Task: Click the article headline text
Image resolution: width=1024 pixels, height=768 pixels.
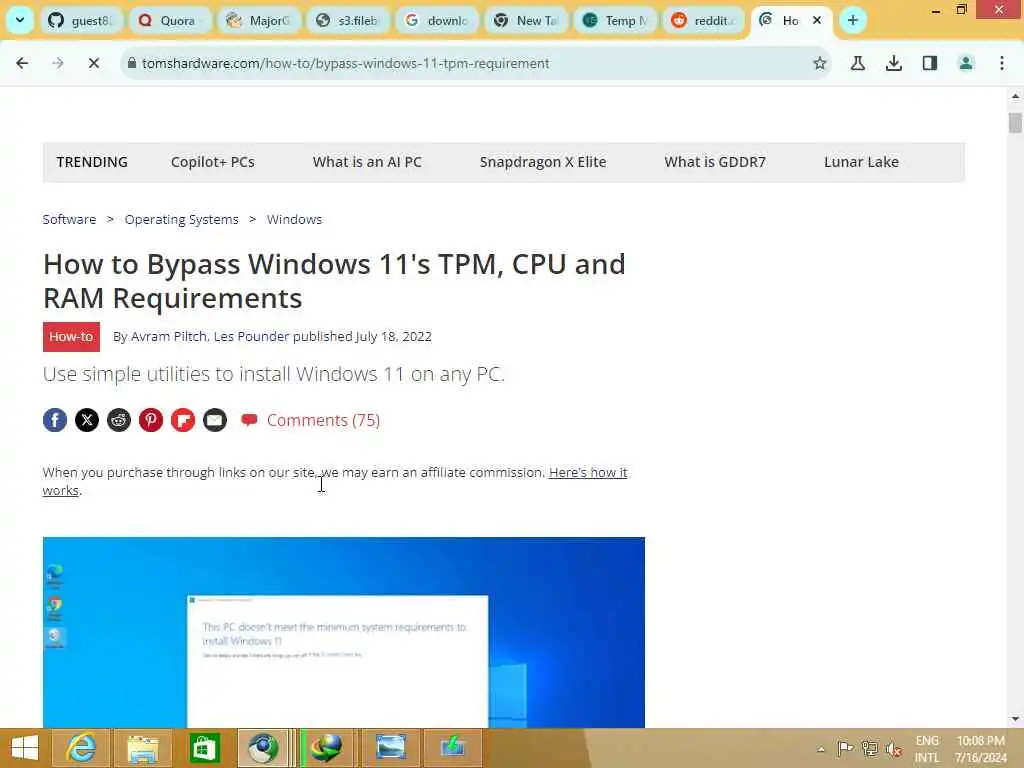Action: [x=334, y=281]
